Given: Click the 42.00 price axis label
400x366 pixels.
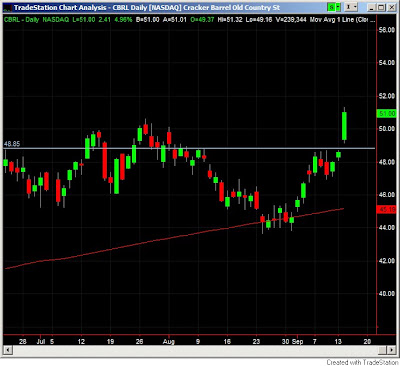Looking at the screenshot, I should tap(387, 260).
